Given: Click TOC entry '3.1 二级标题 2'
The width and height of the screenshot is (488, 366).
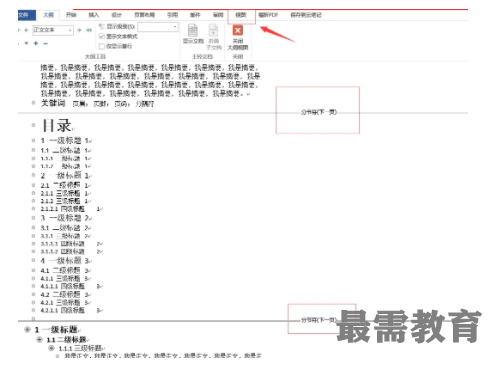Looking at the screenshot, I should (65, 228).
